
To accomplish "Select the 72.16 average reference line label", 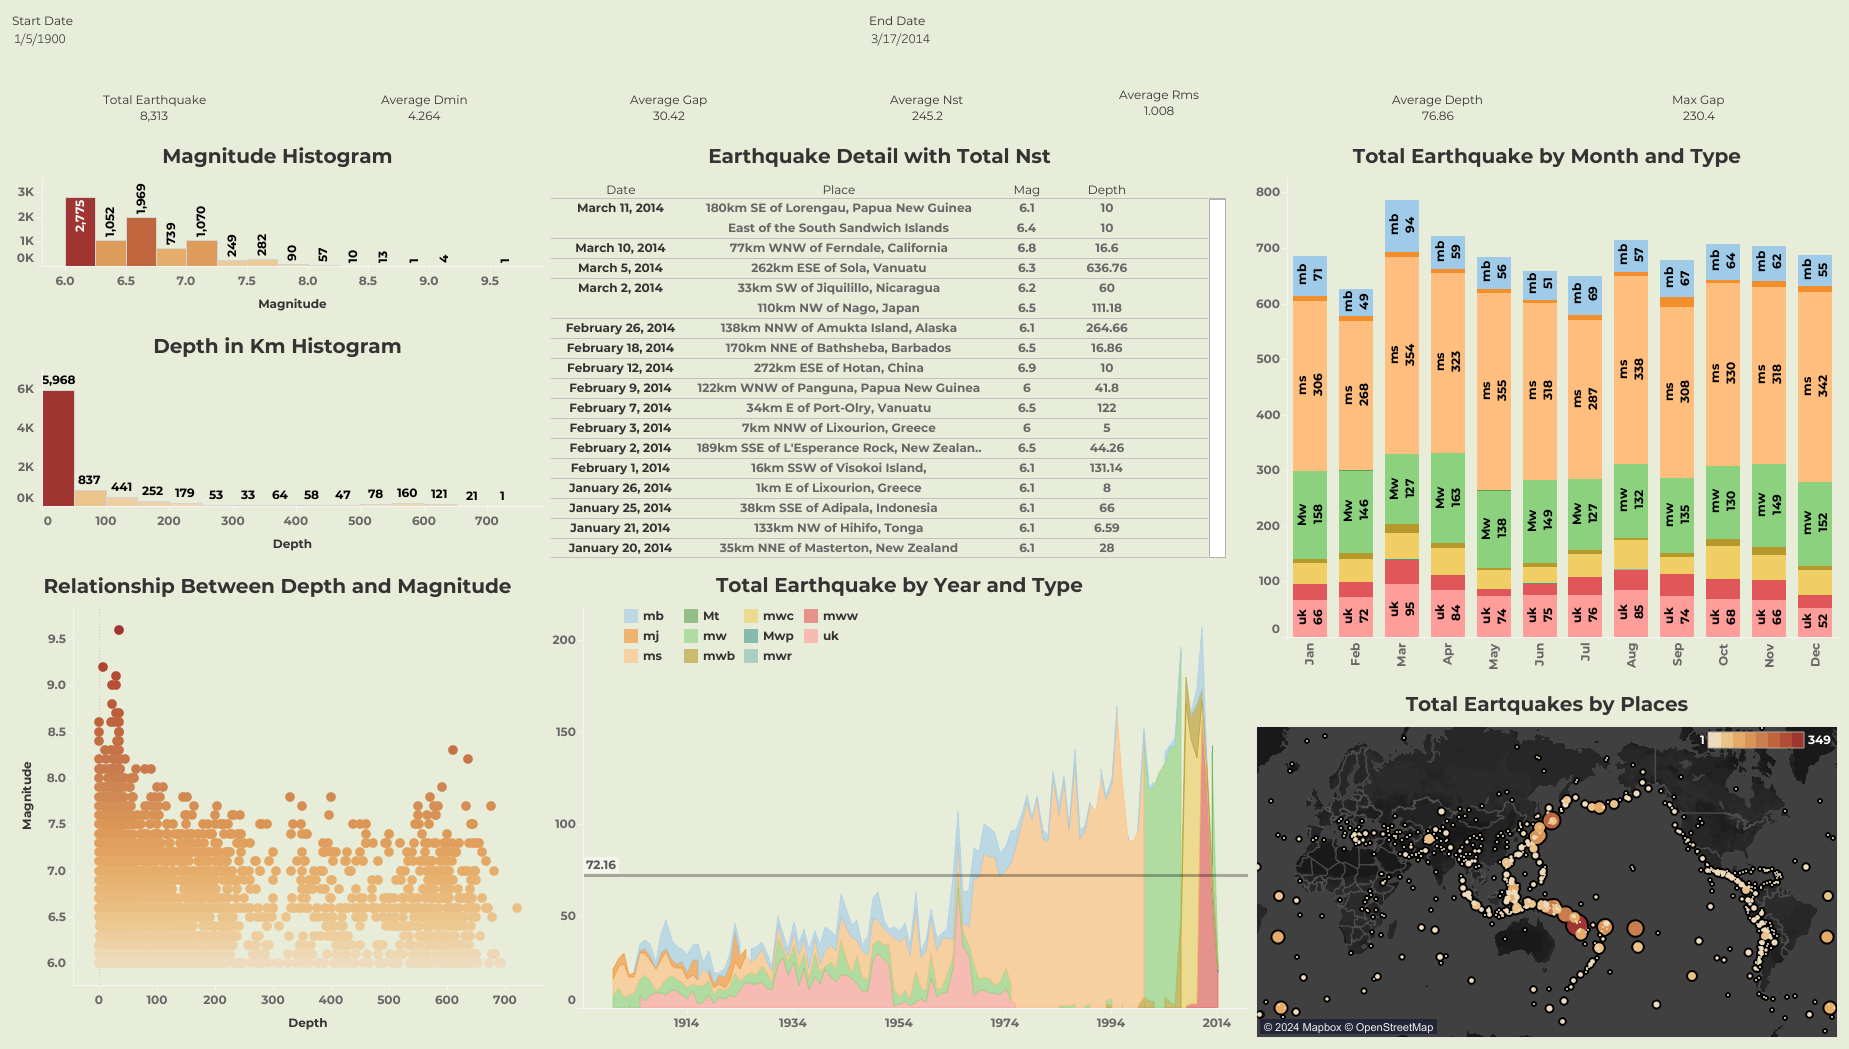I will point(601,865).
